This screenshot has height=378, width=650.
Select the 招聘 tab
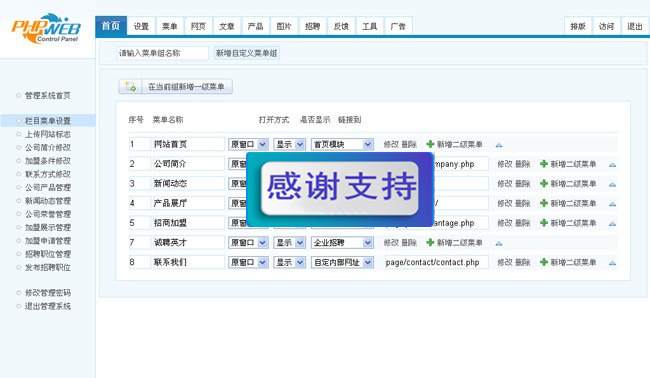pos(313,27)
